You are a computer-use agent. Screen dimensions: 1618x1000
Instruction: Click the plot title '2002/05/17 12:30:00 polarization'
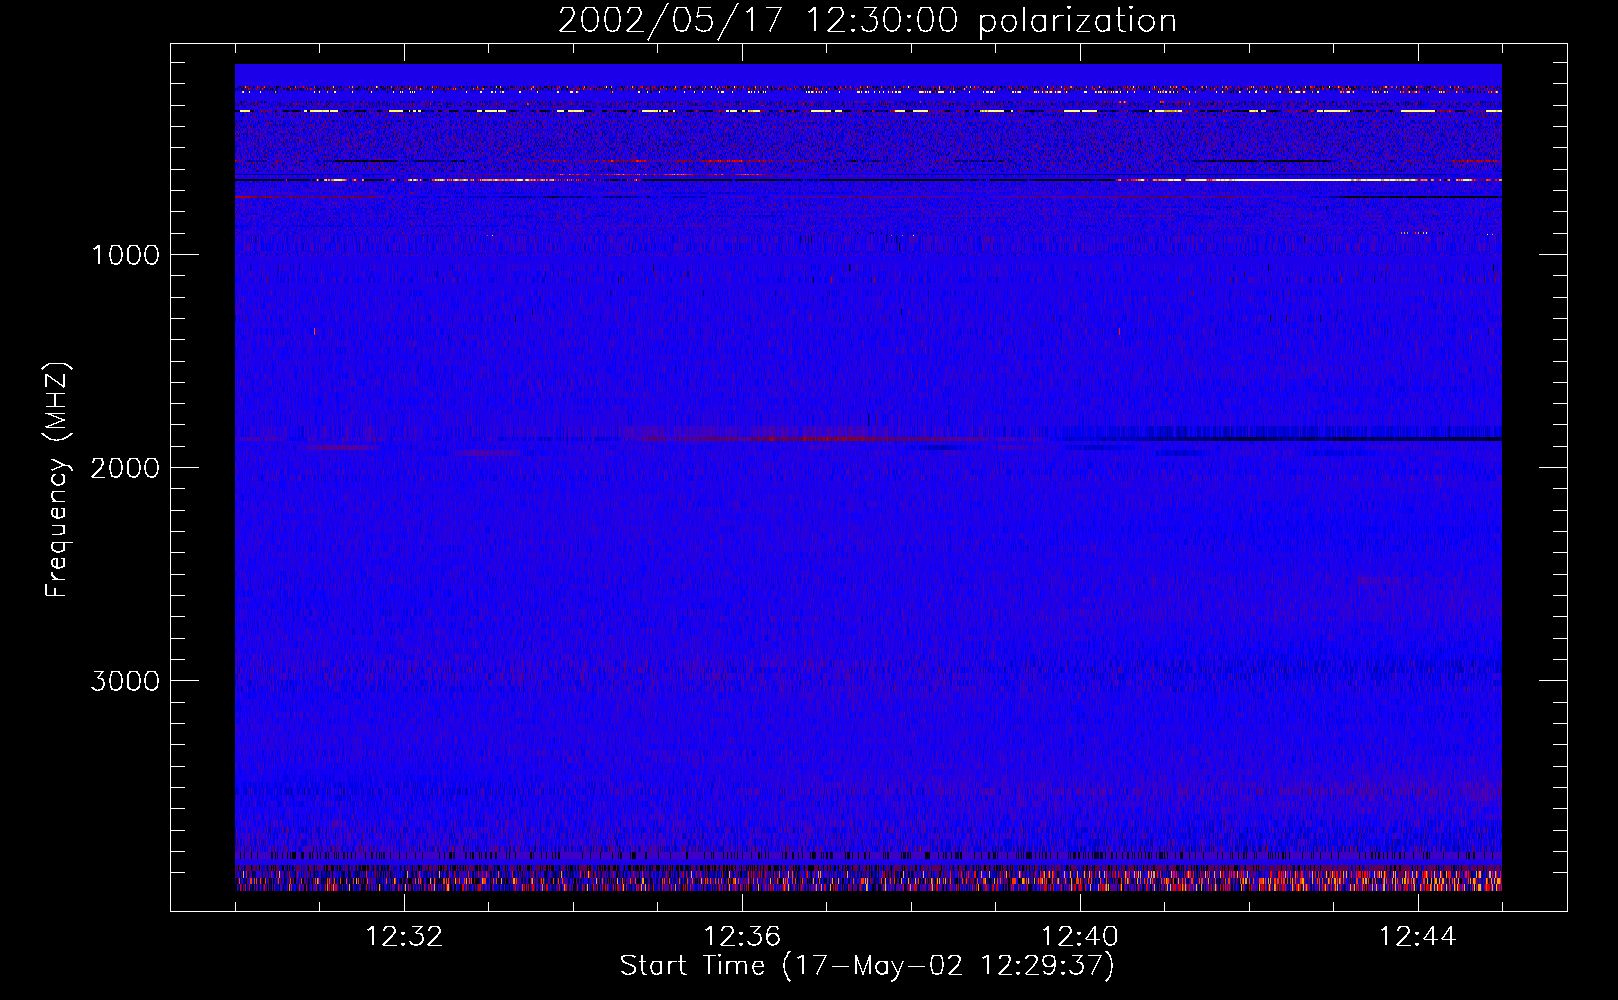[x=867, y=21]
